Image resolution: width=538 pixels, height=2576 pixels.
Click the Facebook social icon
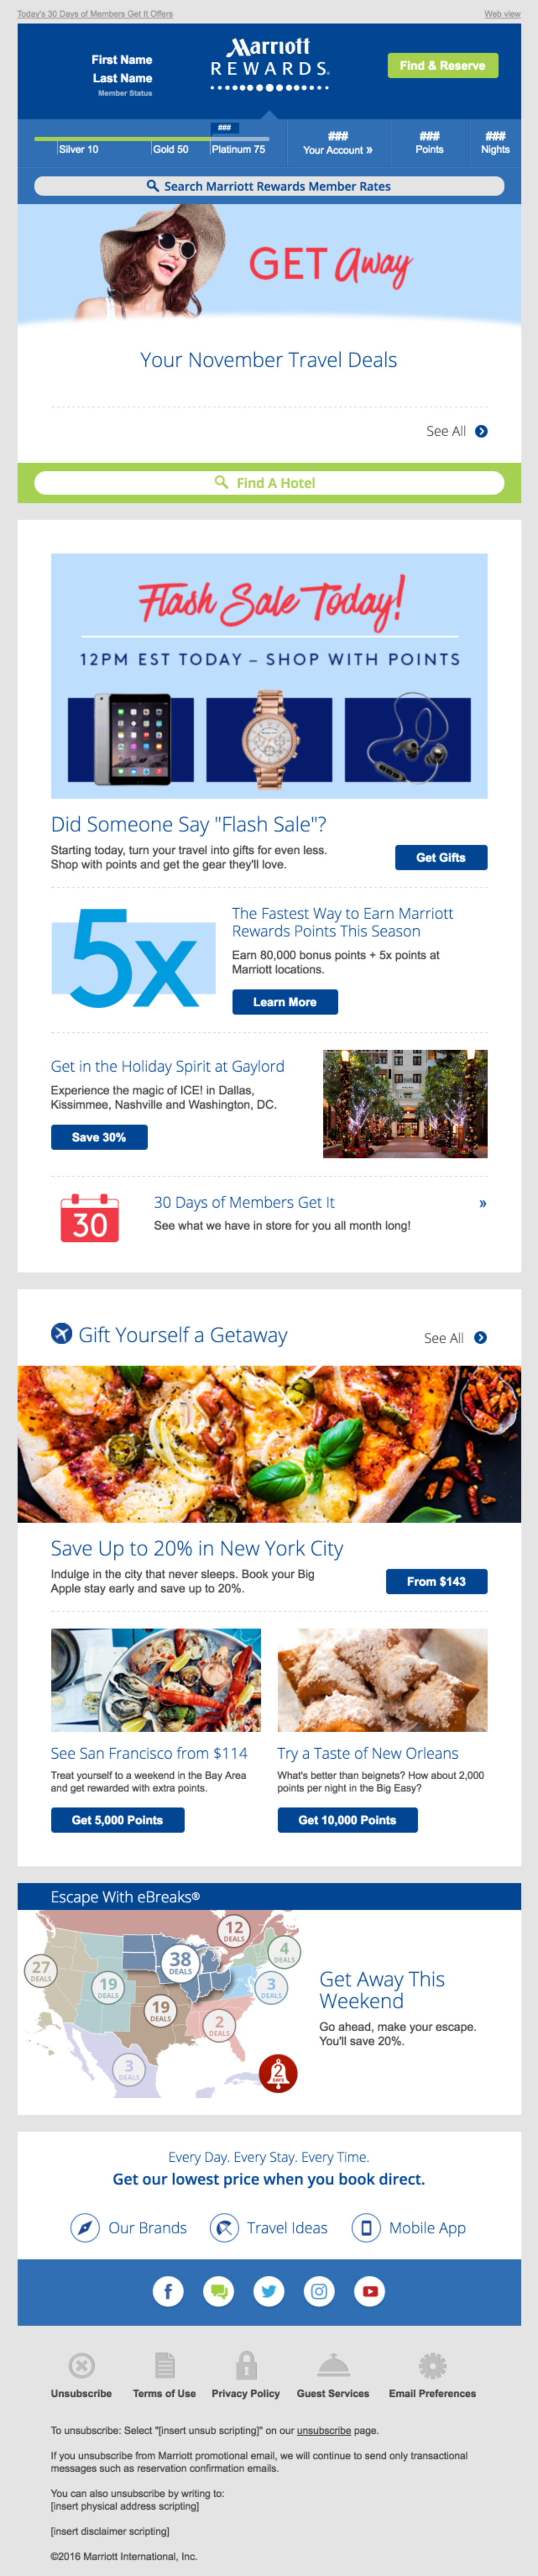coord(168,2291)
